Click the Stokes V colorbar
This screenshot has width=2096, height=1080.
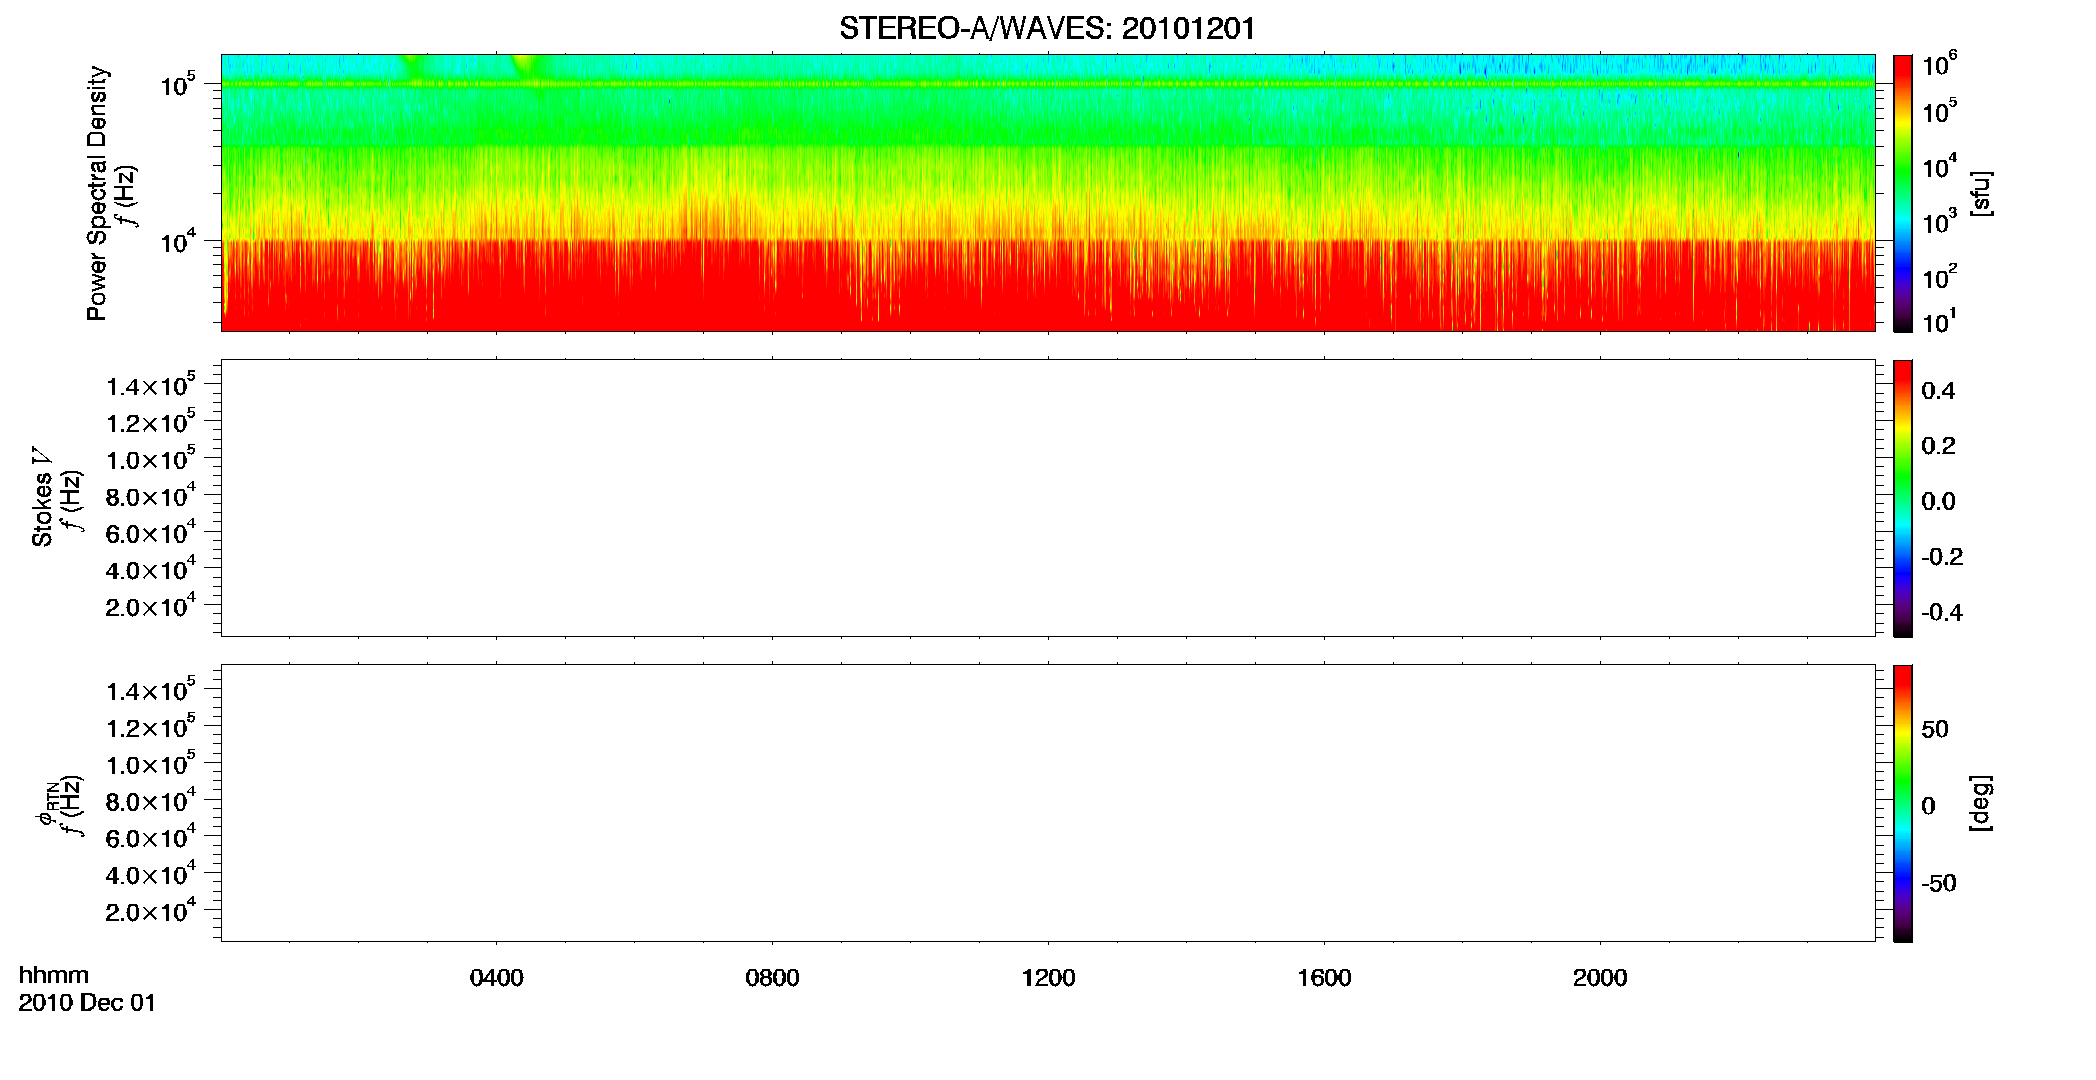[1903, 498]
